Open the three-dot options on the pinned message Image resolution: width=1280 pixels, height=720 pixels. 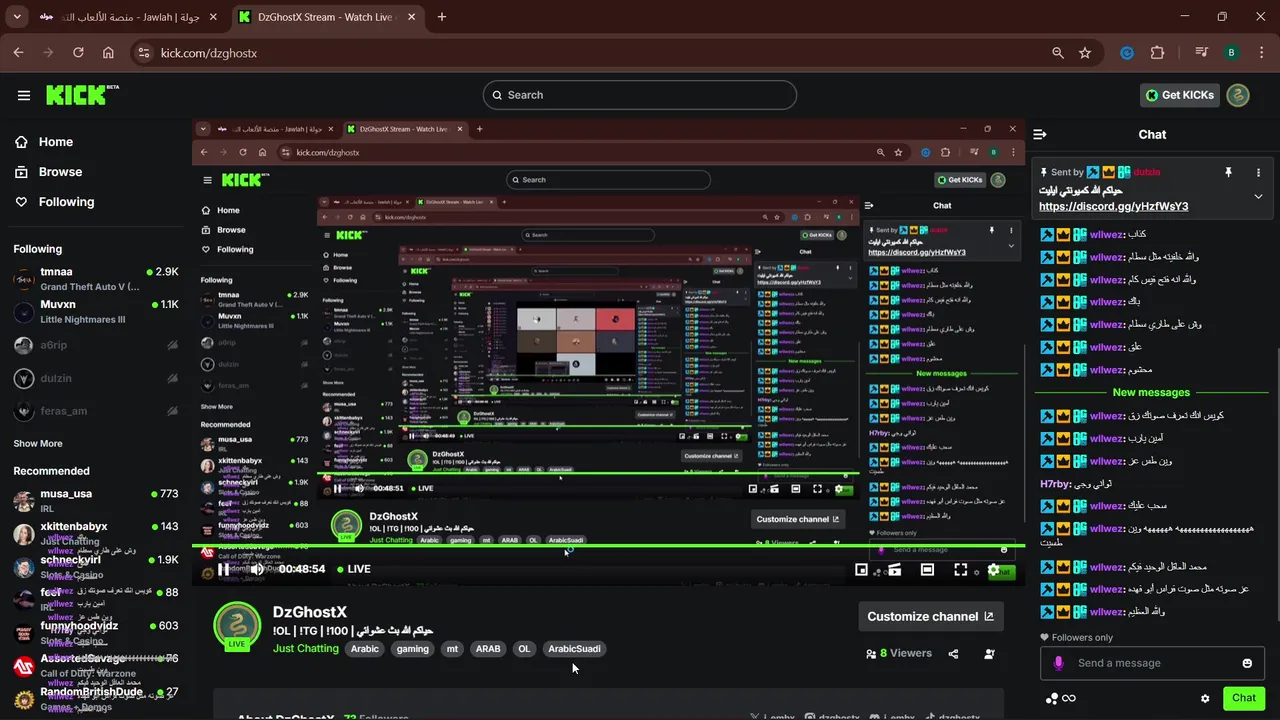(1257, 172)
